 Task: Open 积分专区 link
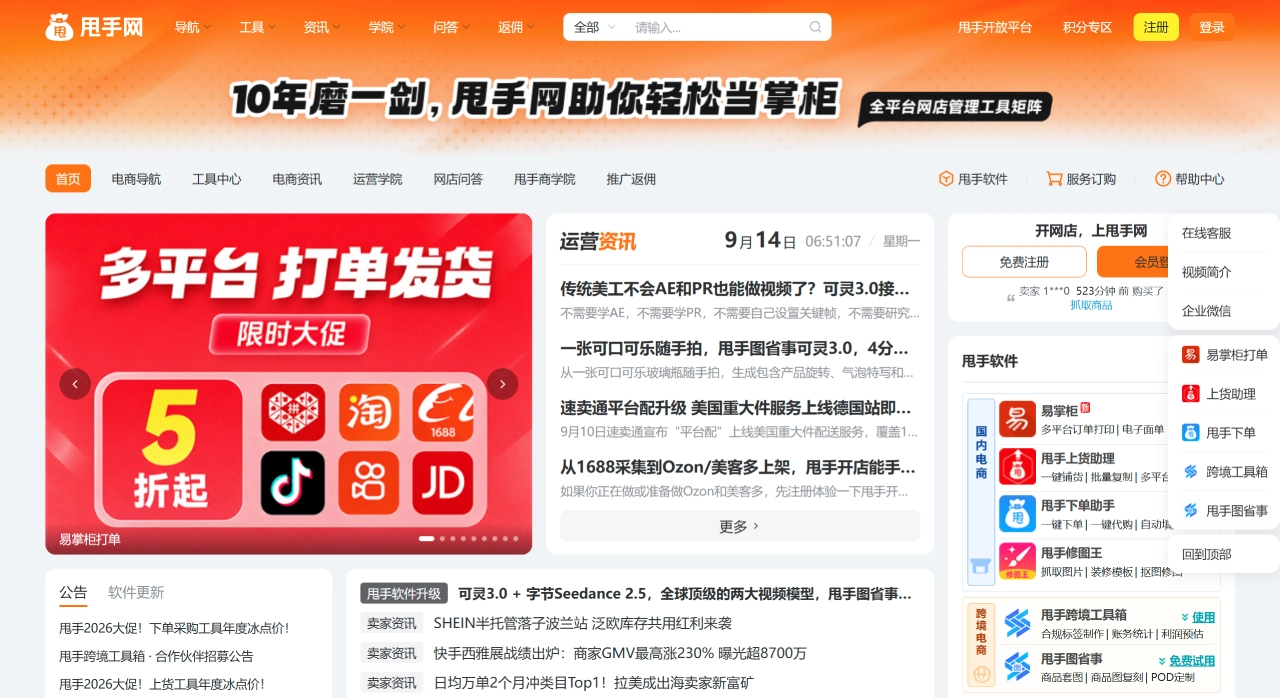click(x=1088, y=27)
